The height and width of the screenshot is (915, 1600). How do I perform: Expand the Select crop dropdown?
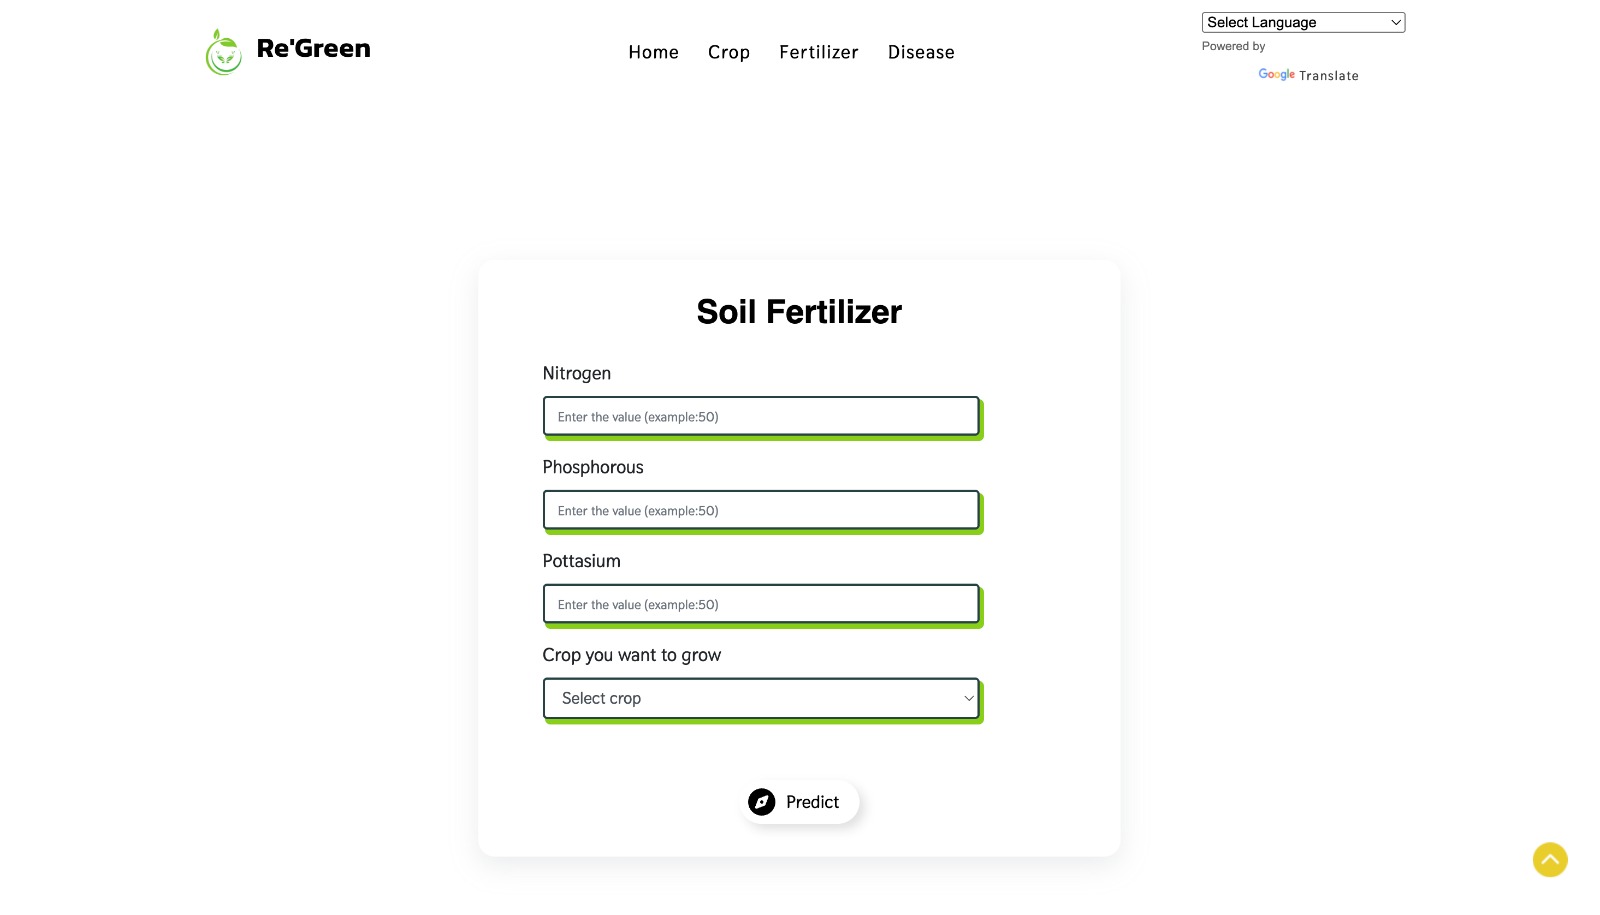pos(761,698)
